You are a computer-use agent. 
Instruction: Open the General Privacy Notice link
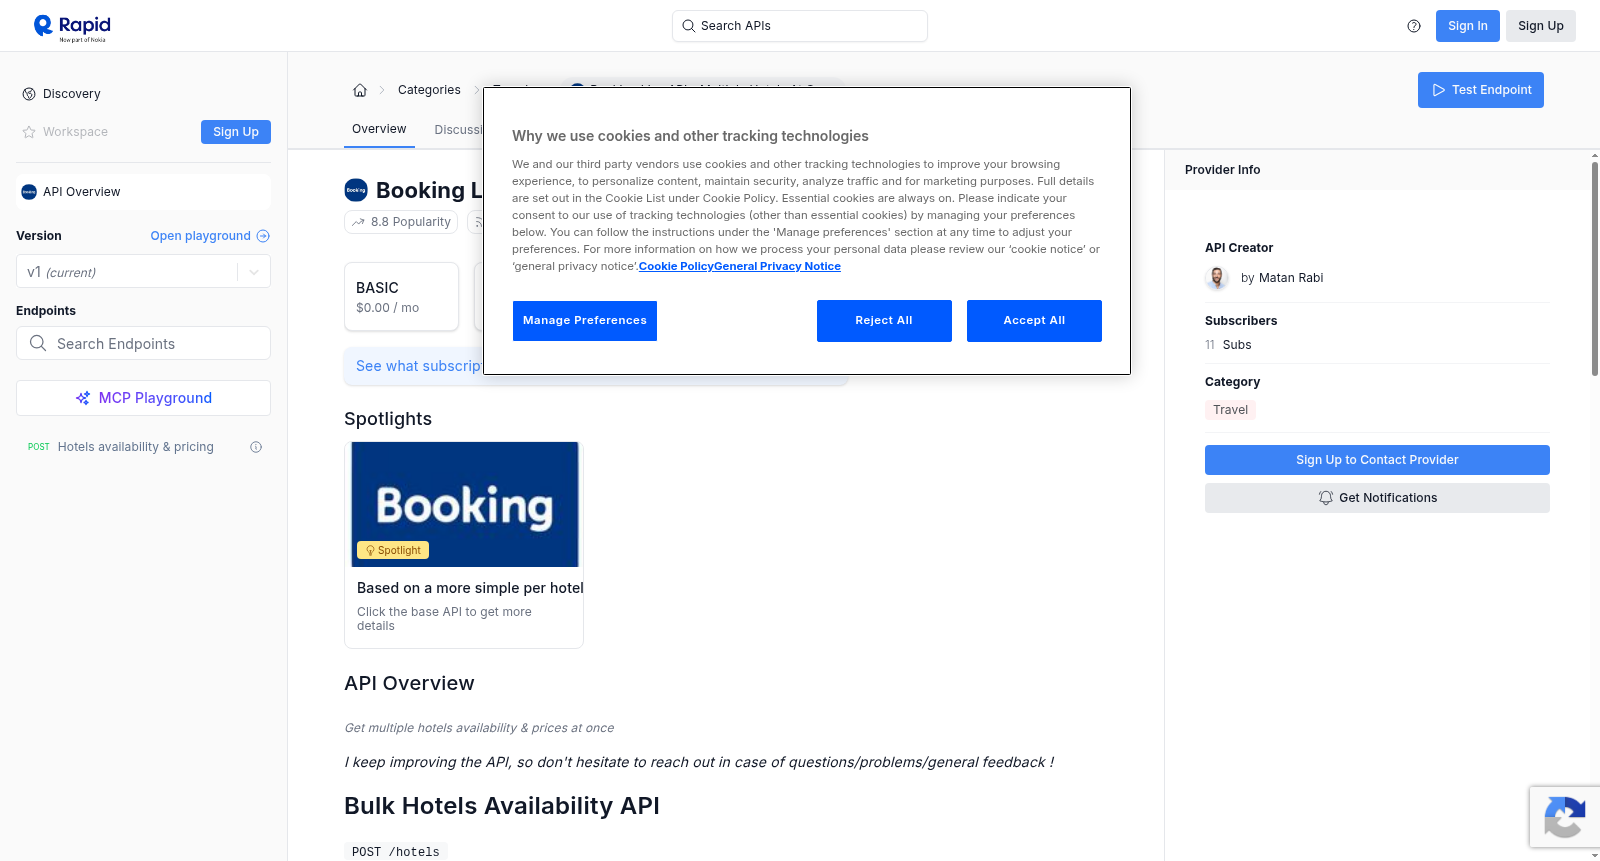[x=777, y=266]
